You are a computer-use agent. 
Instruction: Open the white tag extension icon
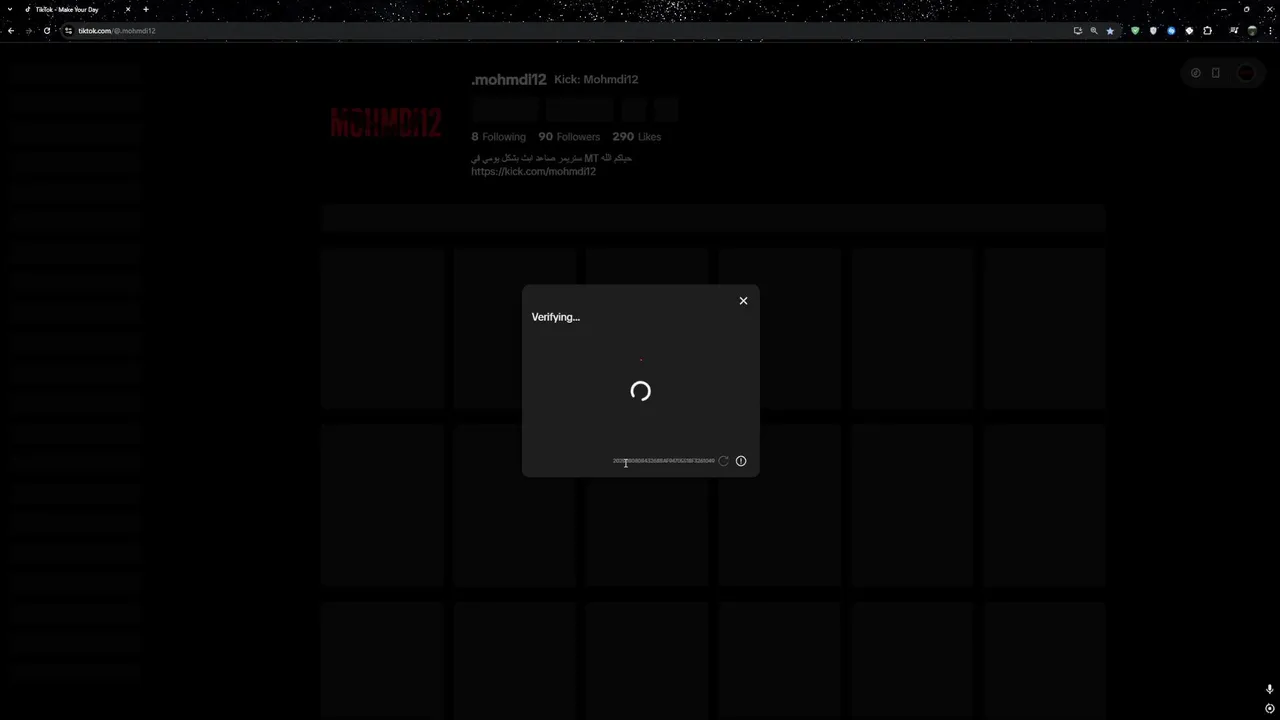[1189, 31]
